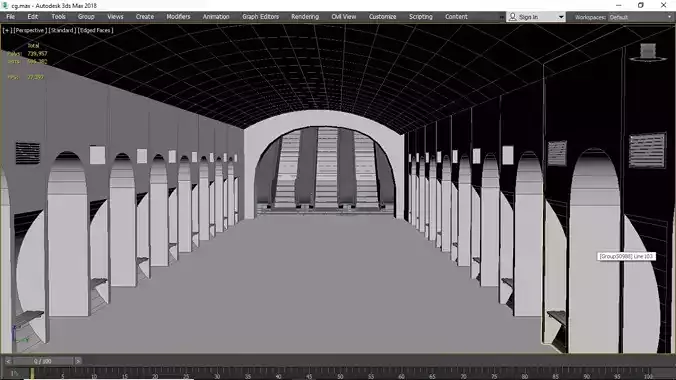
Task: Click the 3ds Max application icon in title bar
Action: [x=5, y=6]
